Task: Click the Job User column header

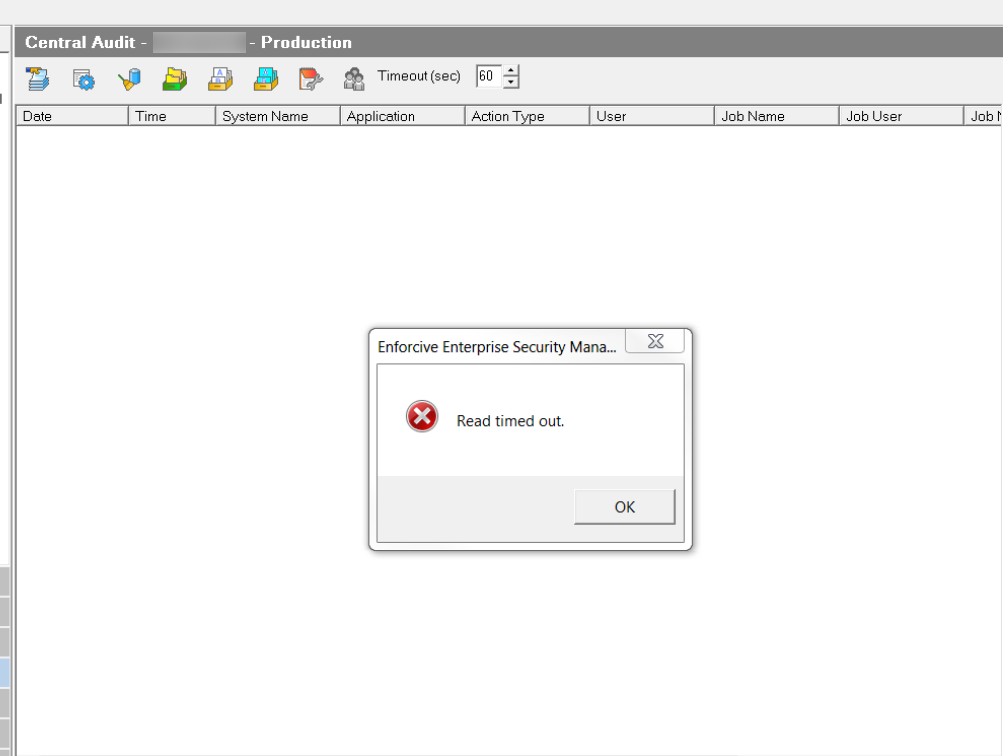Action: pos(901,116)
